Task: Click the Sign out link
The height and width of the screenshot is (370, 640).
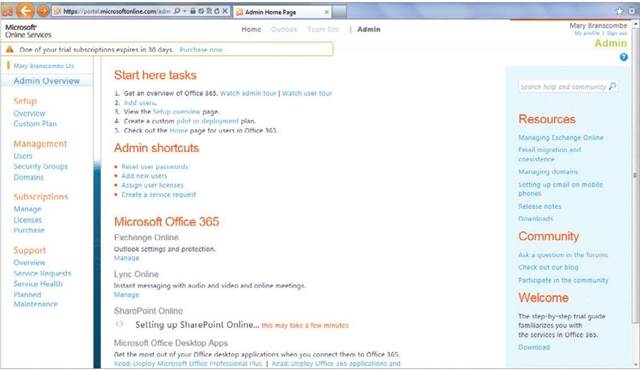Action: 617,33
